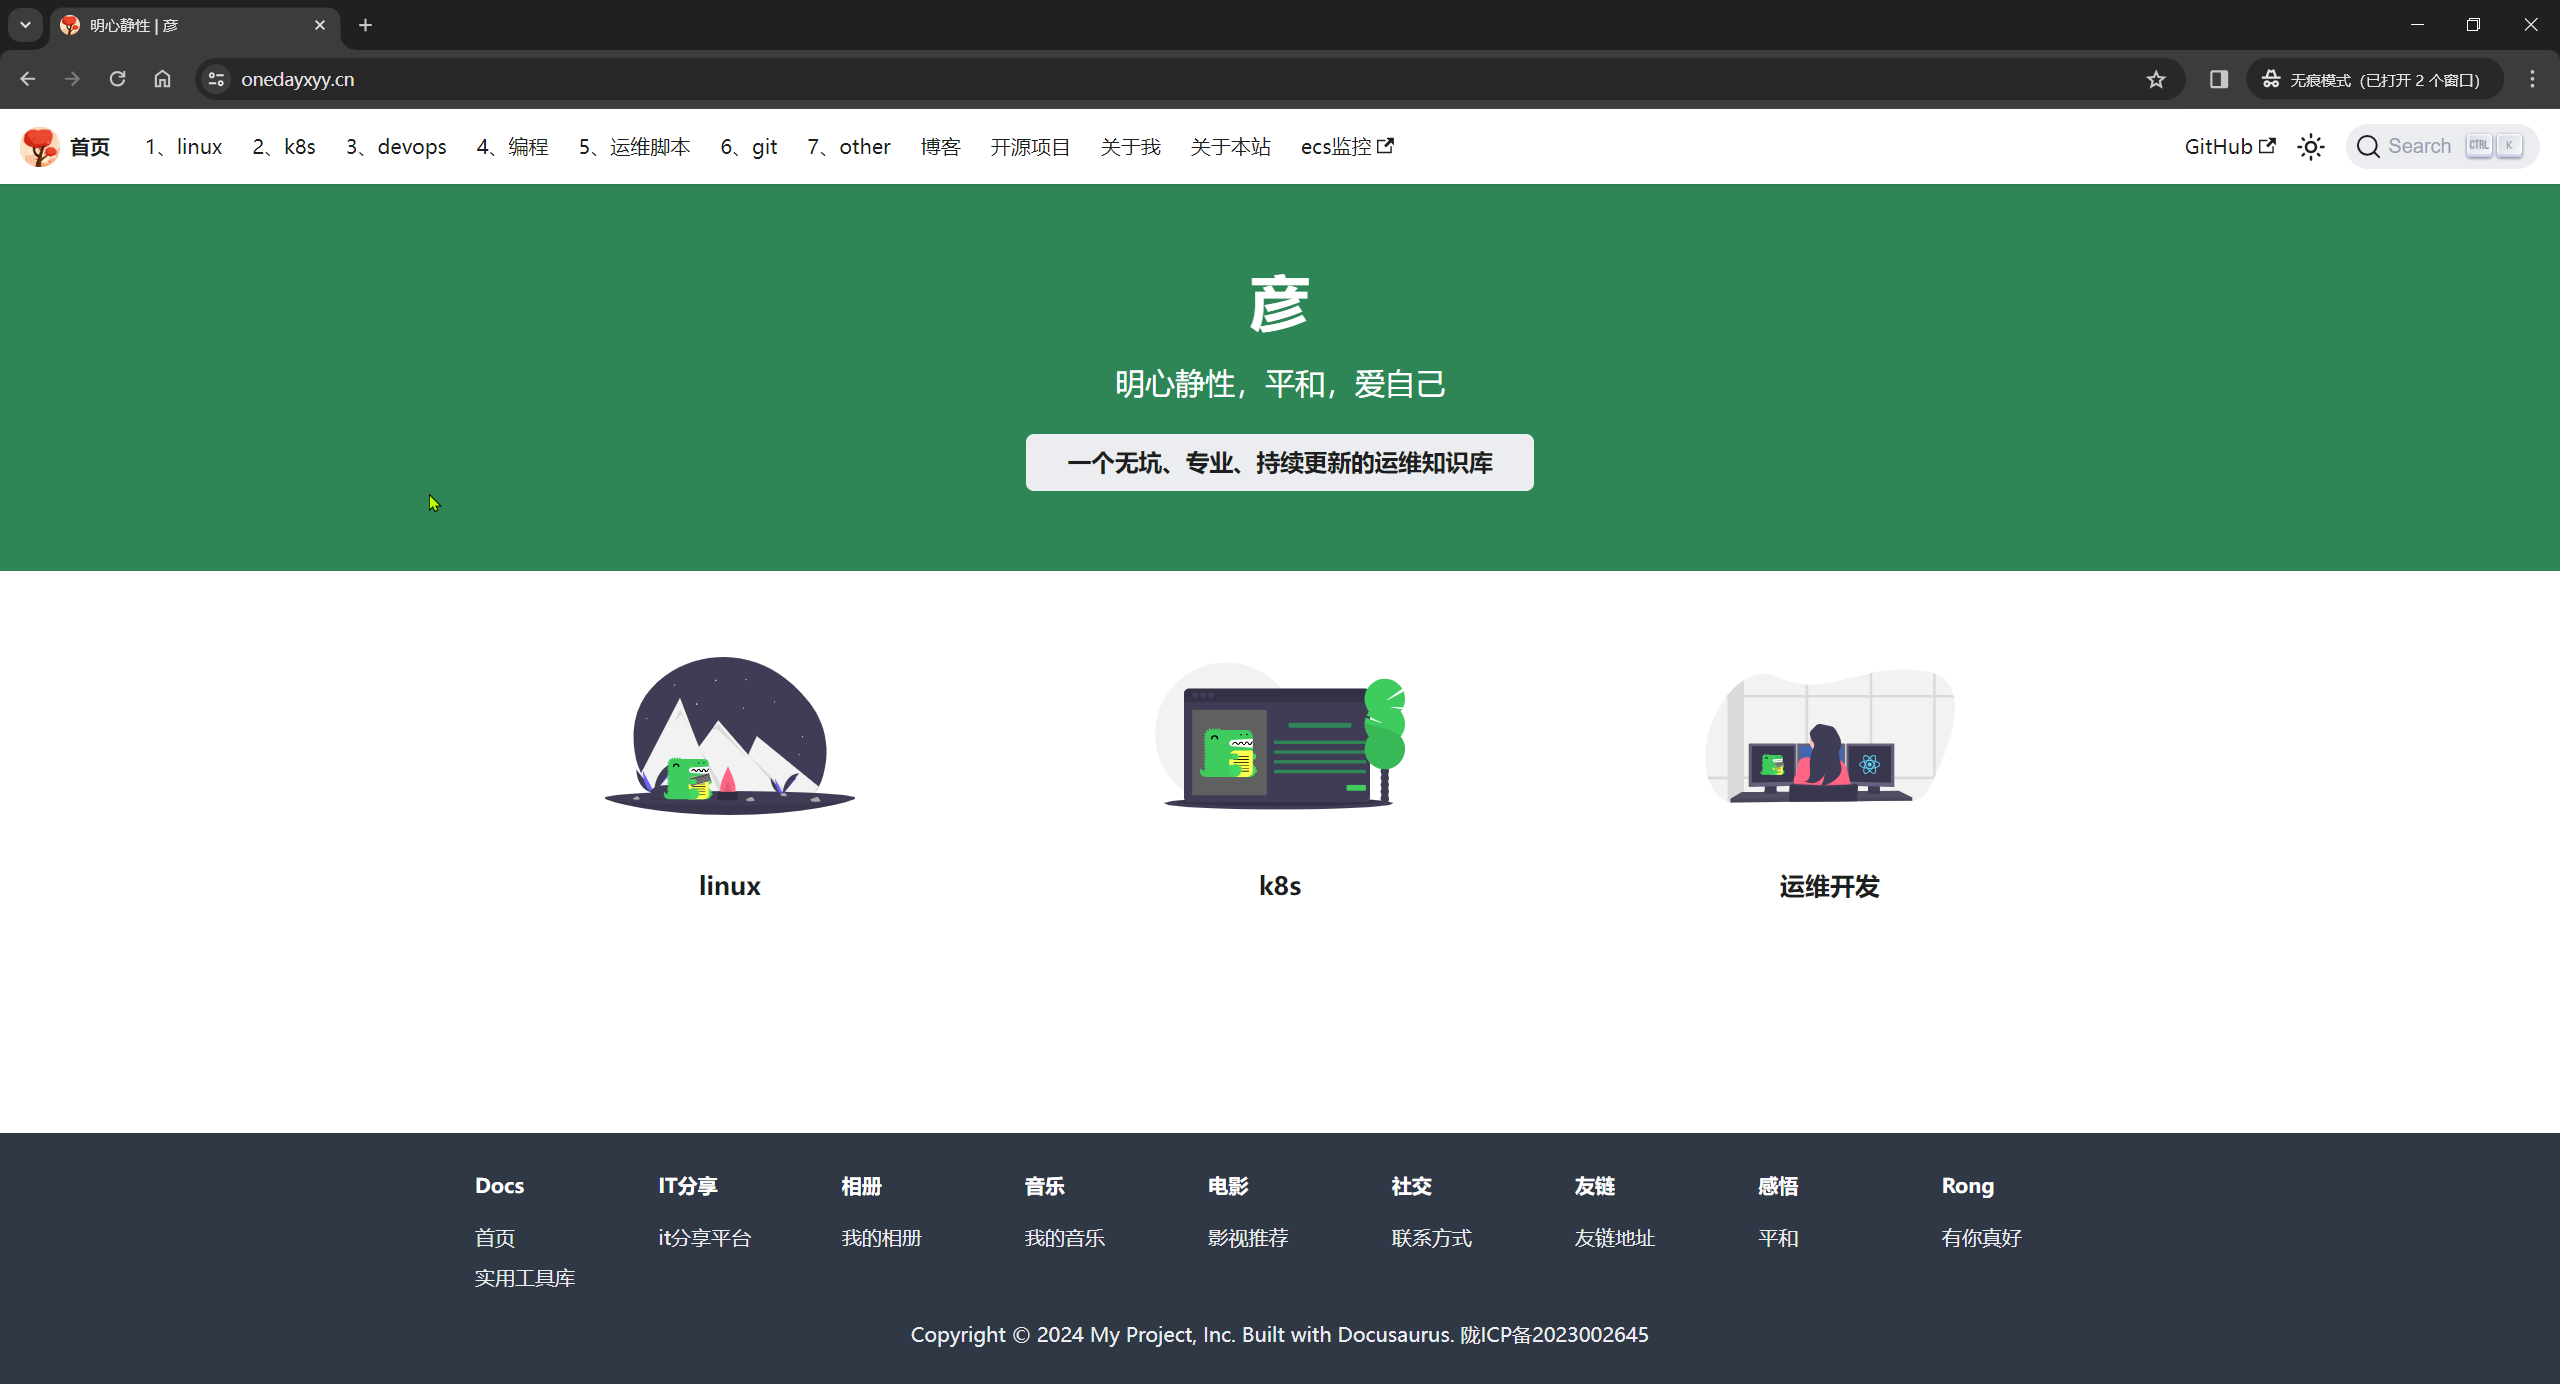Open 平和 footer link
The image size is (2560, 1384).
point(1778,1238)
